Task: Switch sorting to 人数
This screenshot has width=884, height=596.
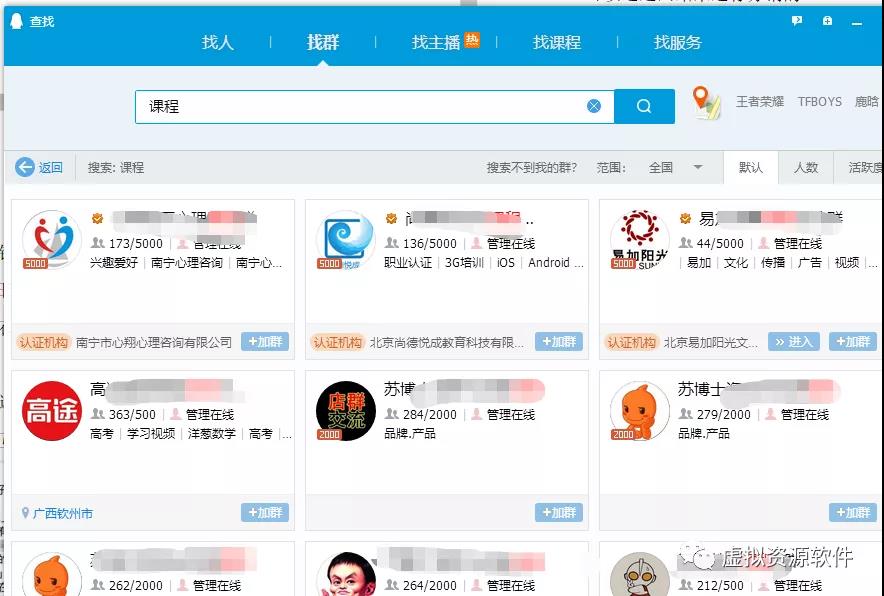Action: tap(807, 167)
